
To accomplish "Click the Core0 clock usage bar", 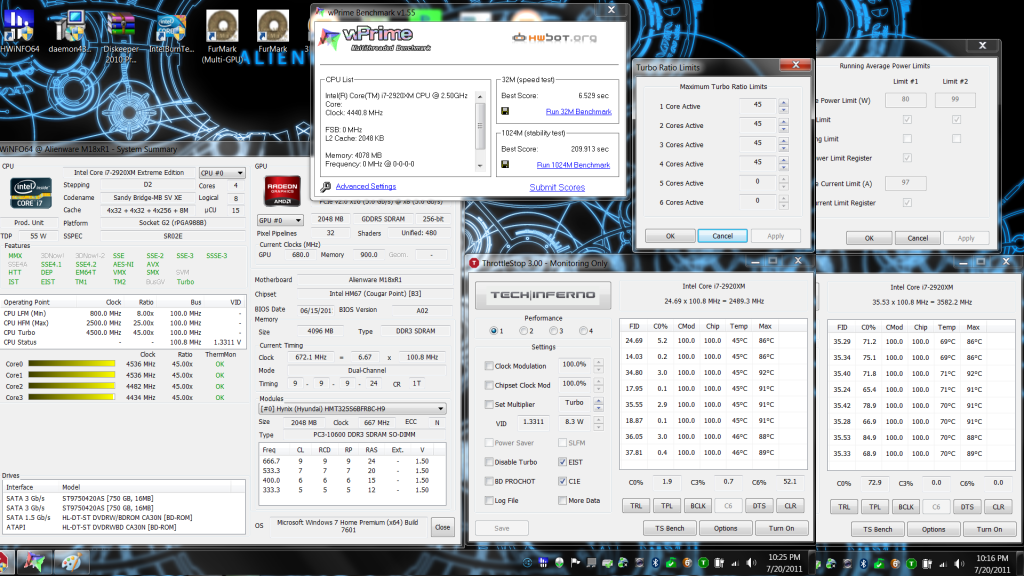I will point(72,364).
